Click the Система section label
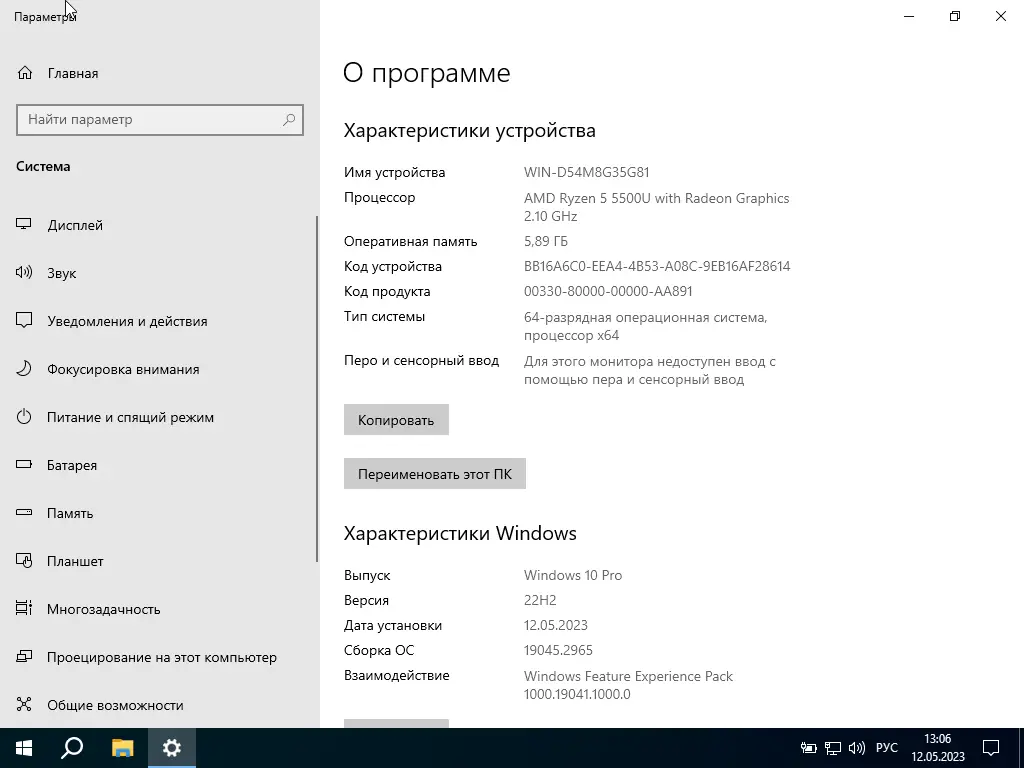The height and width of the screenshot is (768, 1024). click(x=43, y=167)
